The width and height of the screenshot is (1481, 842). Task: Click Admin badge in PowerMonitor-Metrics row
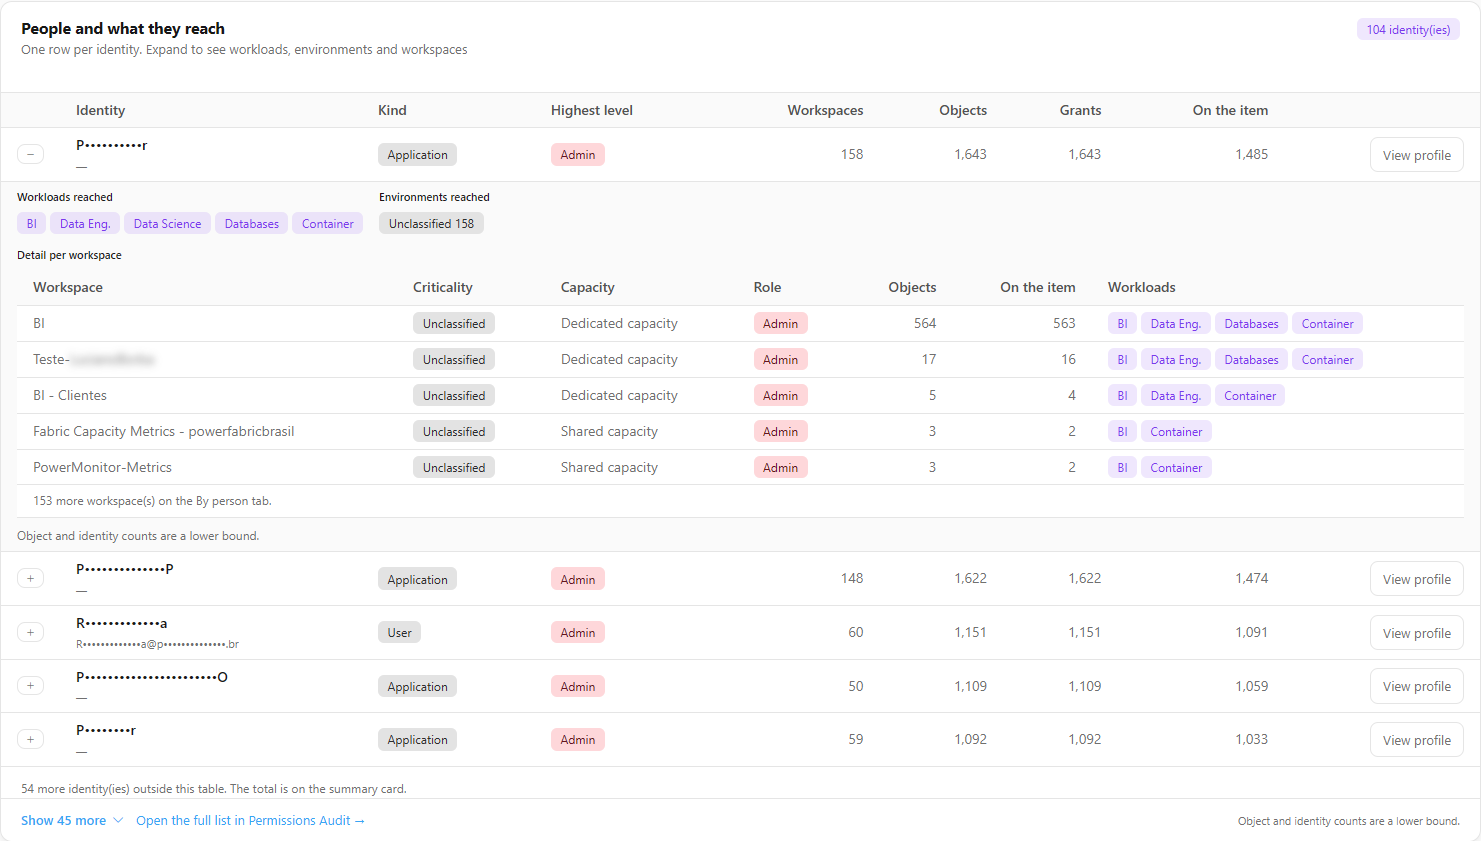pyautogui.click(x=780, y=467)
